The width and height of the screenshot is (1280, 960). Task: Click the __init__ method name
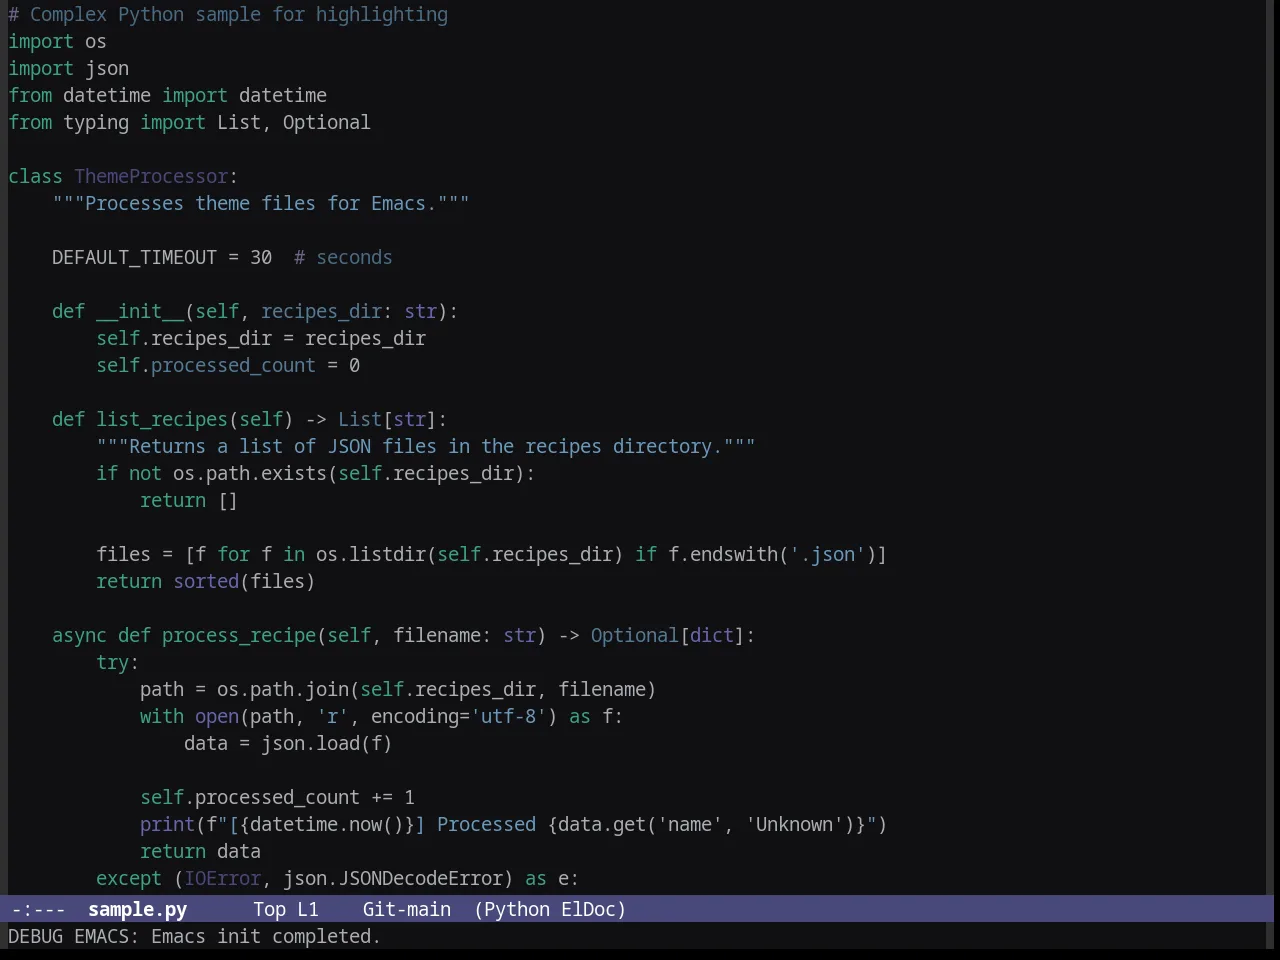(x=140, y=311)
